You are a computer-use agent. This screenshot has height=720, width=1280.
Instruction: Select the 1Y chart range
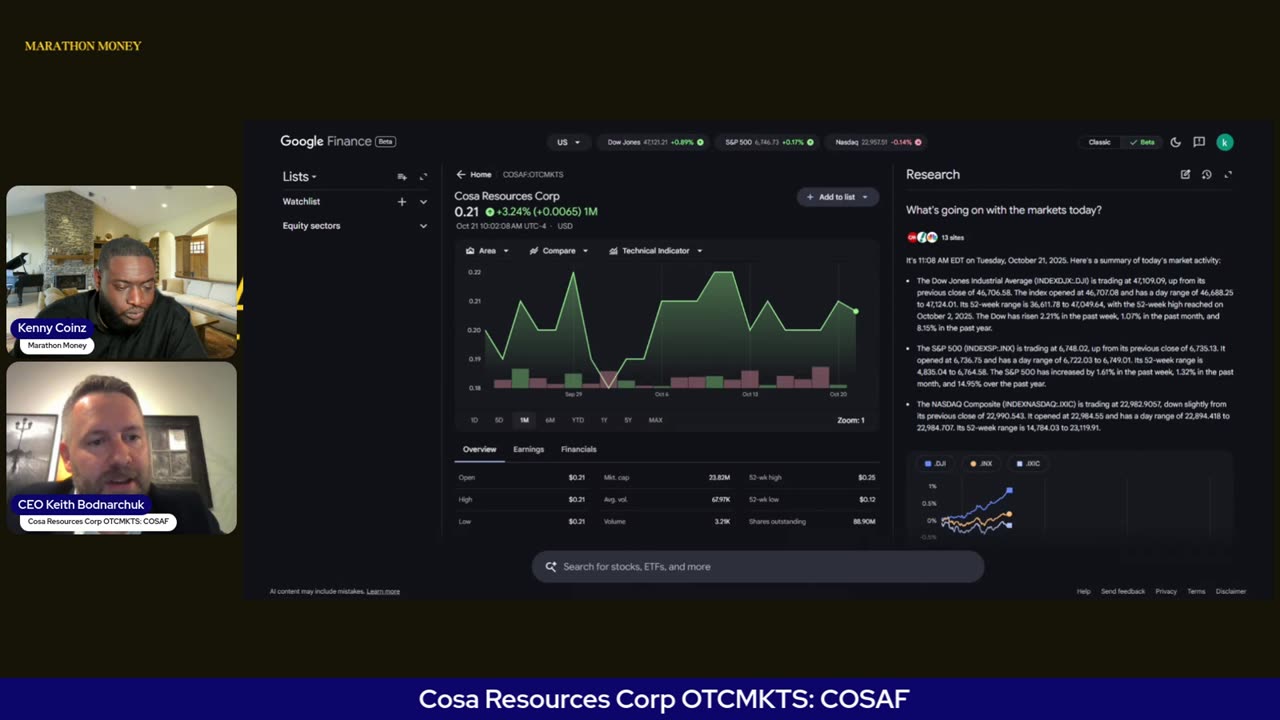pyautogui.click(x=604, y=420)
